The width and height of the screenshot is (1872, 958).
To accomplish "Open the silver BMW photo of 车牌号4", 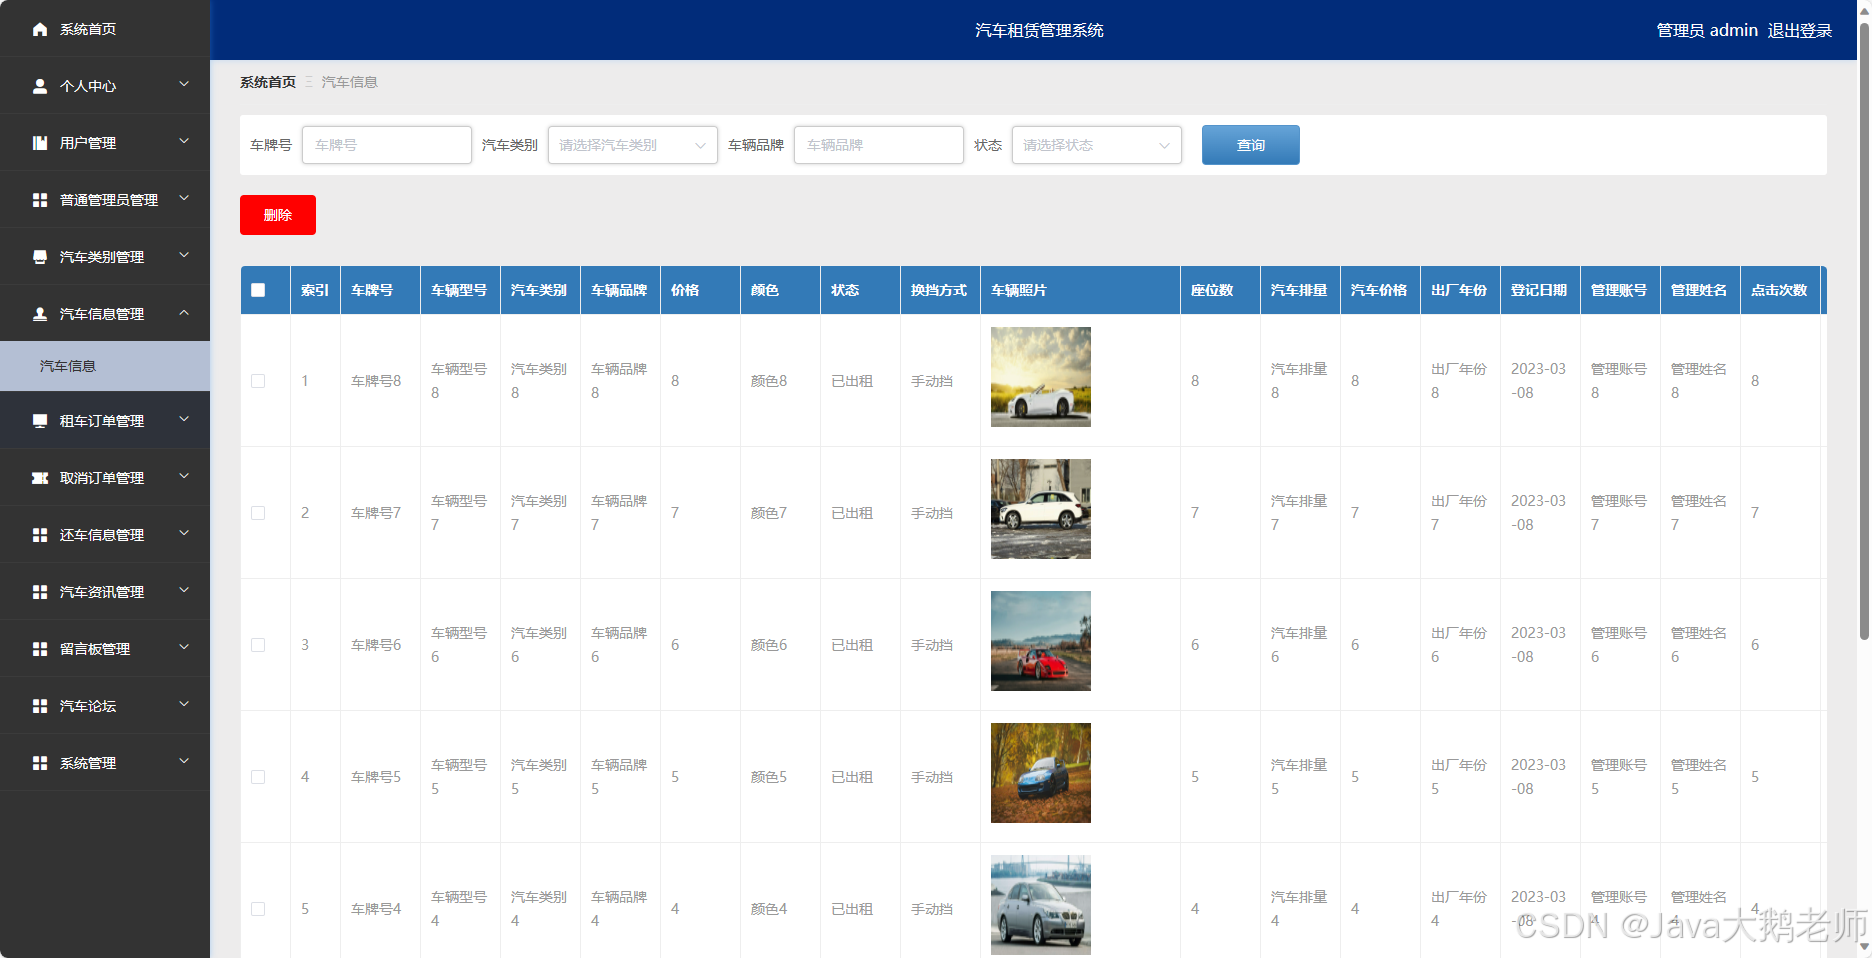I will 1041,905.
